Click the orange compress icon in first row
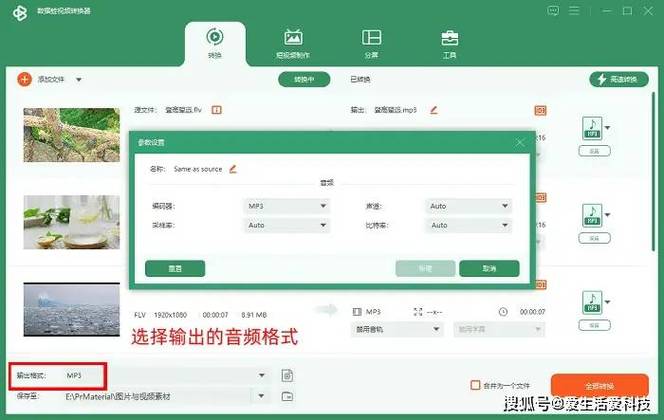 540,111
